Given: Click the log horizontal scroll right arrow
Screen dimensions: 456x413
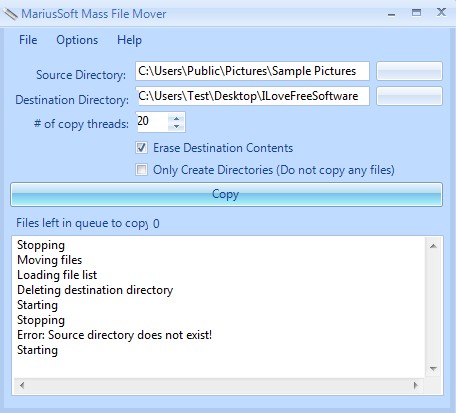Looking at the screenshot, I should [x=416, y=386].
